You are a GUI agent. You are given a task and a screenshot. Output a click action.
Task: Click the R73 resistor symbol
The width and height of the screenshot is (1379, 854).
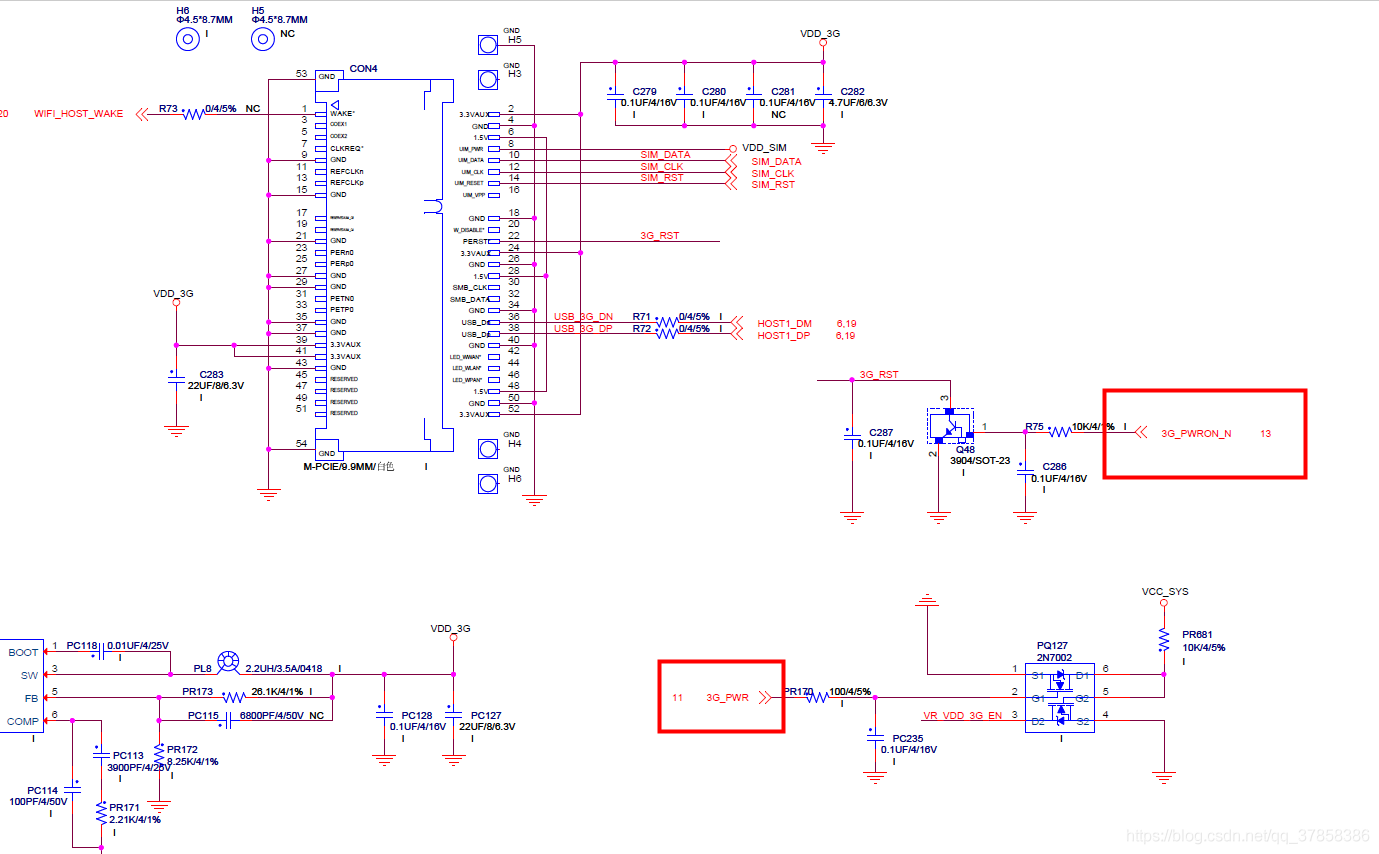tap(192, 114)
